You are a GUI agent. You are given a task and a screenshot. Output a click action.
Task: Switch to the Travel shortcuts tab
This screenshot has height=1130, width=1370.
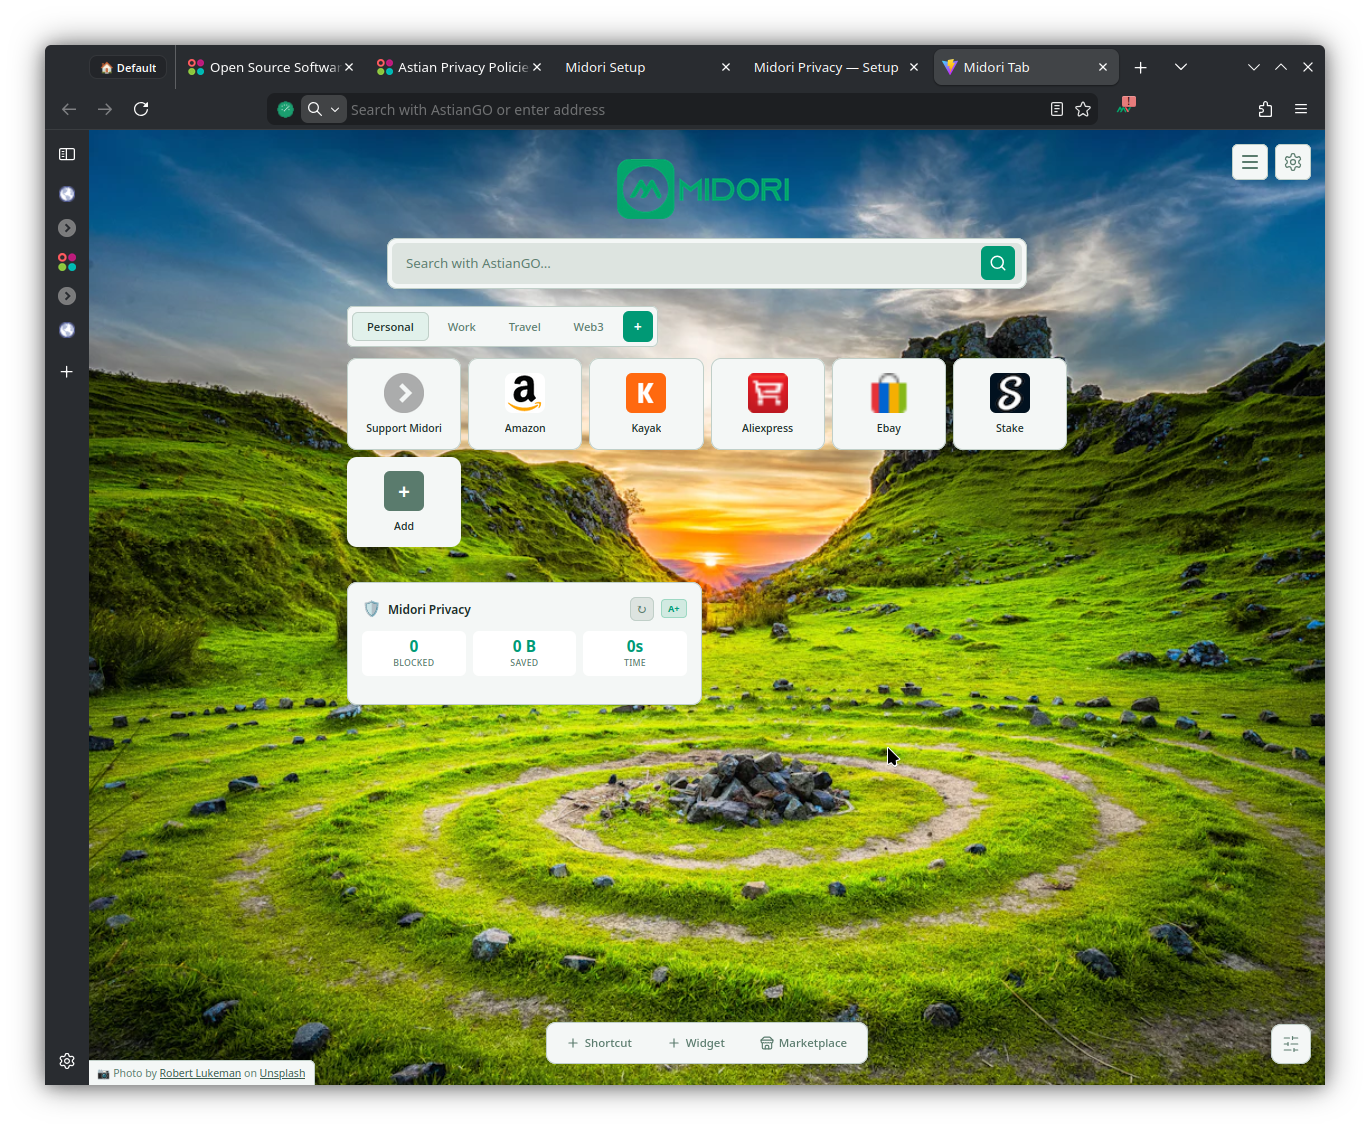(x=524, y=327)
